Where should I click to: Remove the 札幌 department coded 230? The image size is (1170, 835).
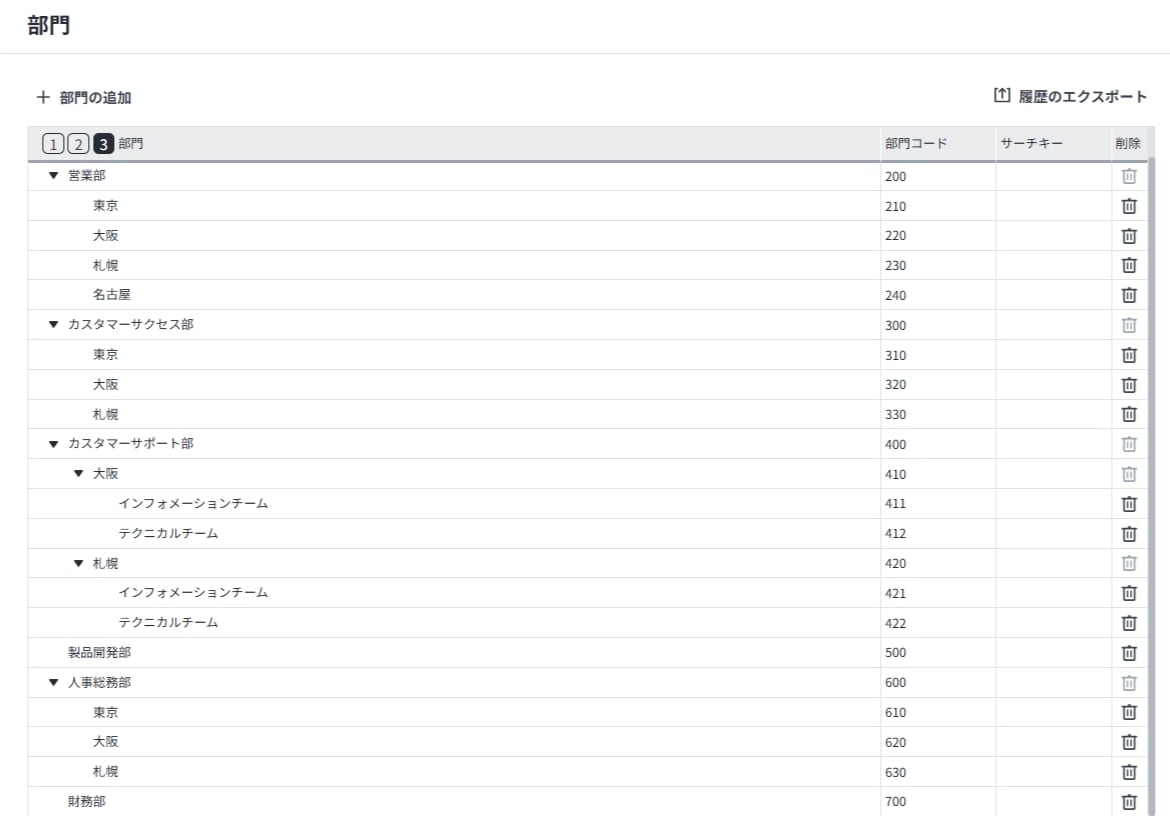click(x=1129, y=265)
